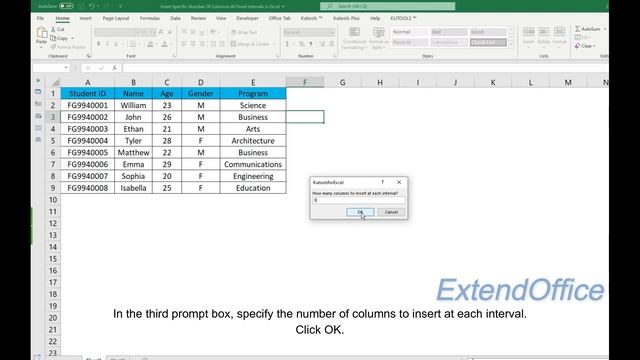Click the Decrease Font Size icon
The image size is (640, 360).
(170, 32)
